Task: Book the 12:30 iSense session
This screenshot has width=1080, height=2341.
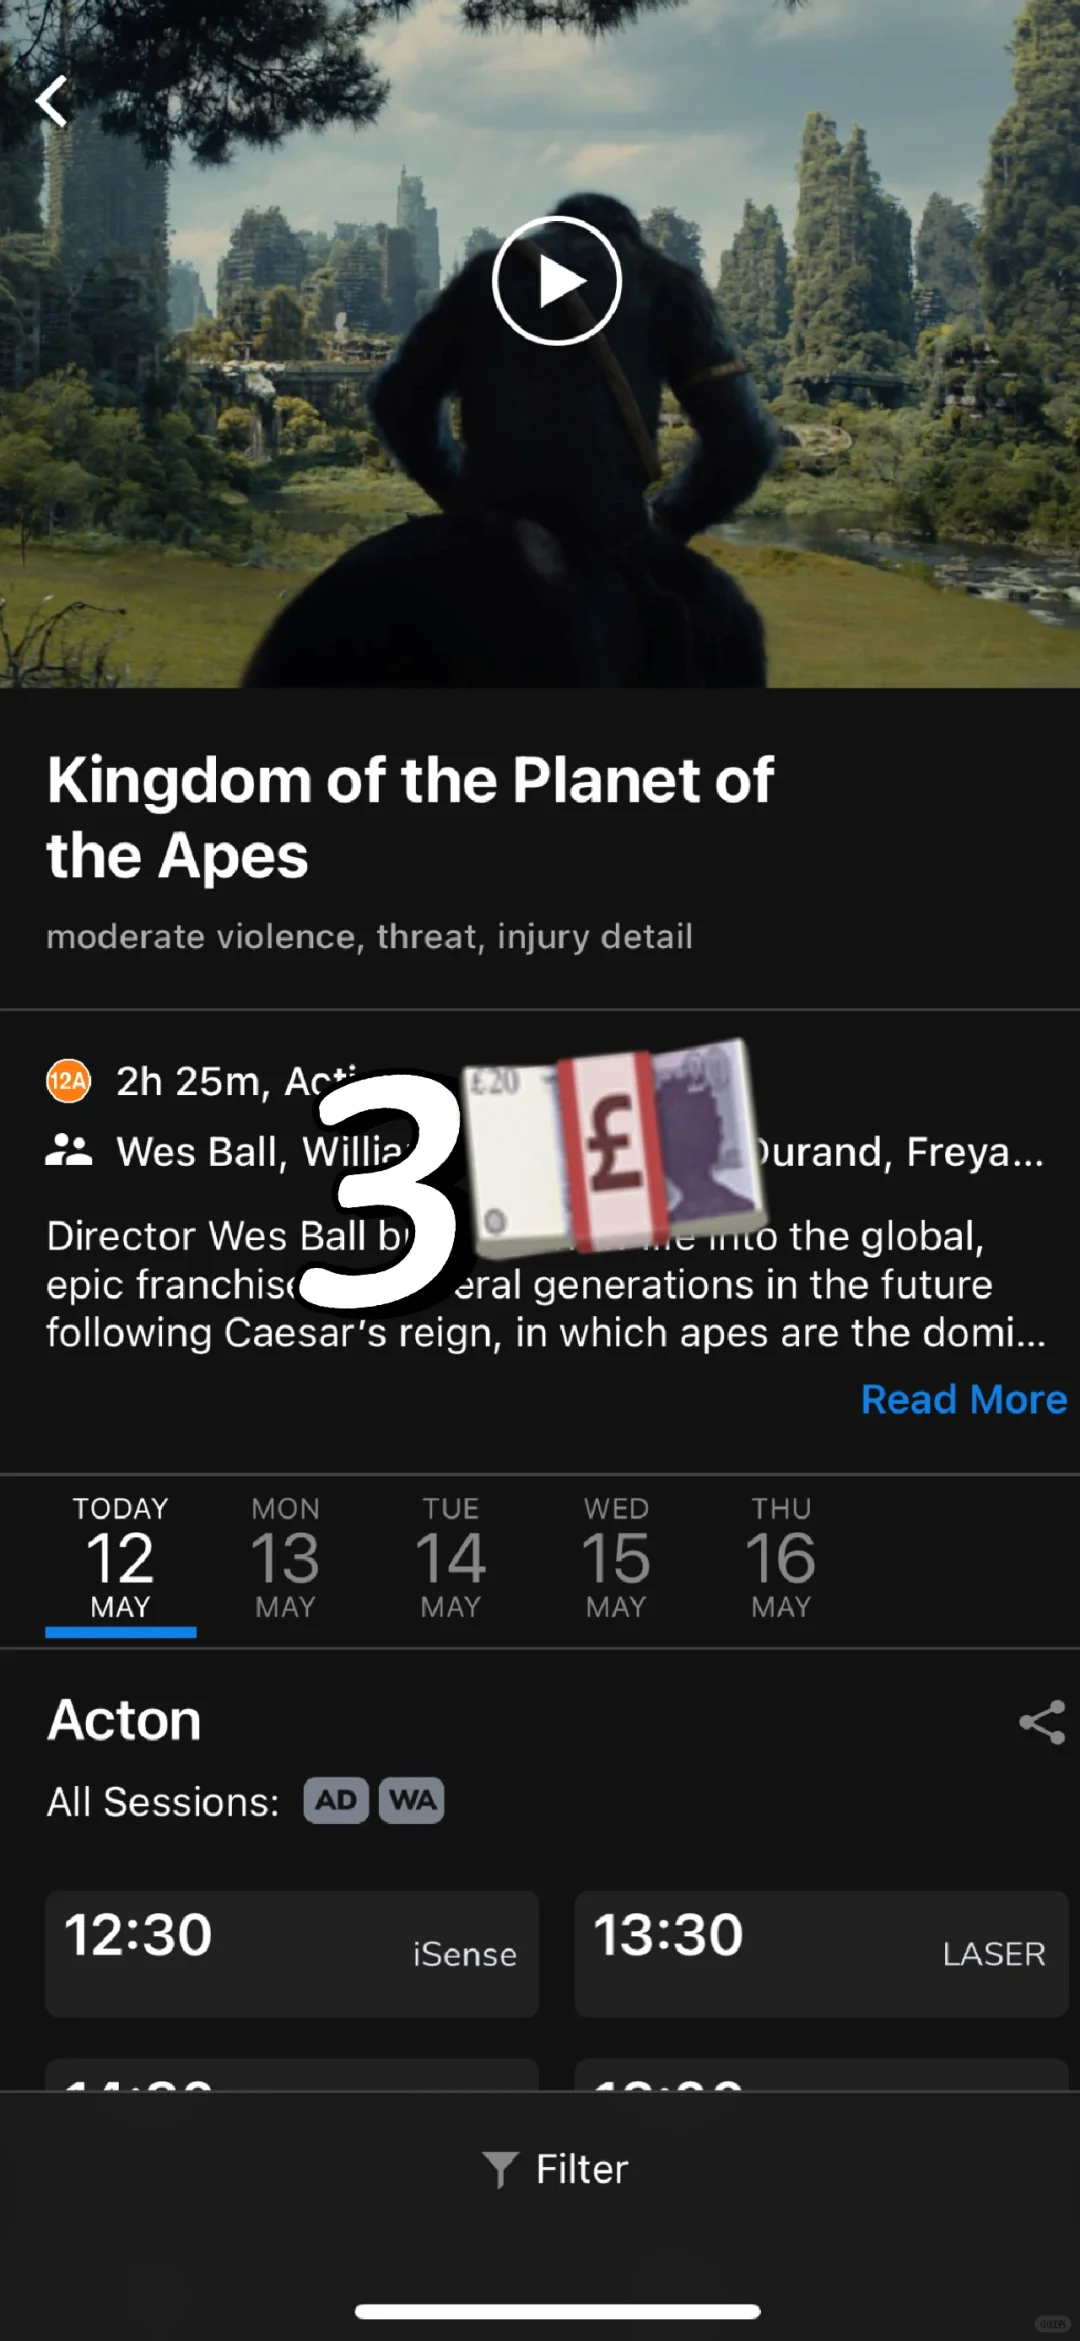Action: pyautogui.click(x=292, y=1952)
